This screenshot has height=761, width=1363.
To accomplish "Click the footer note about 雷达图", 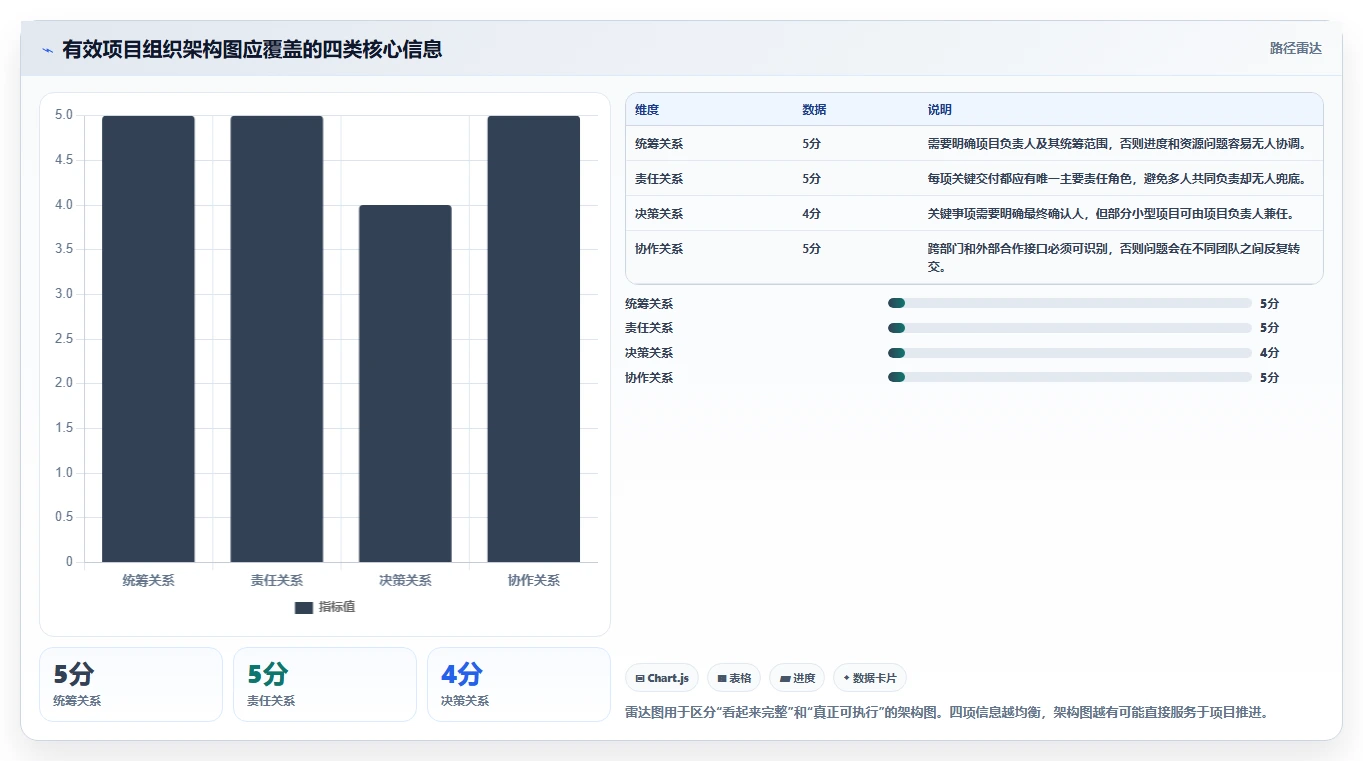I will click(x=947, y=713).
